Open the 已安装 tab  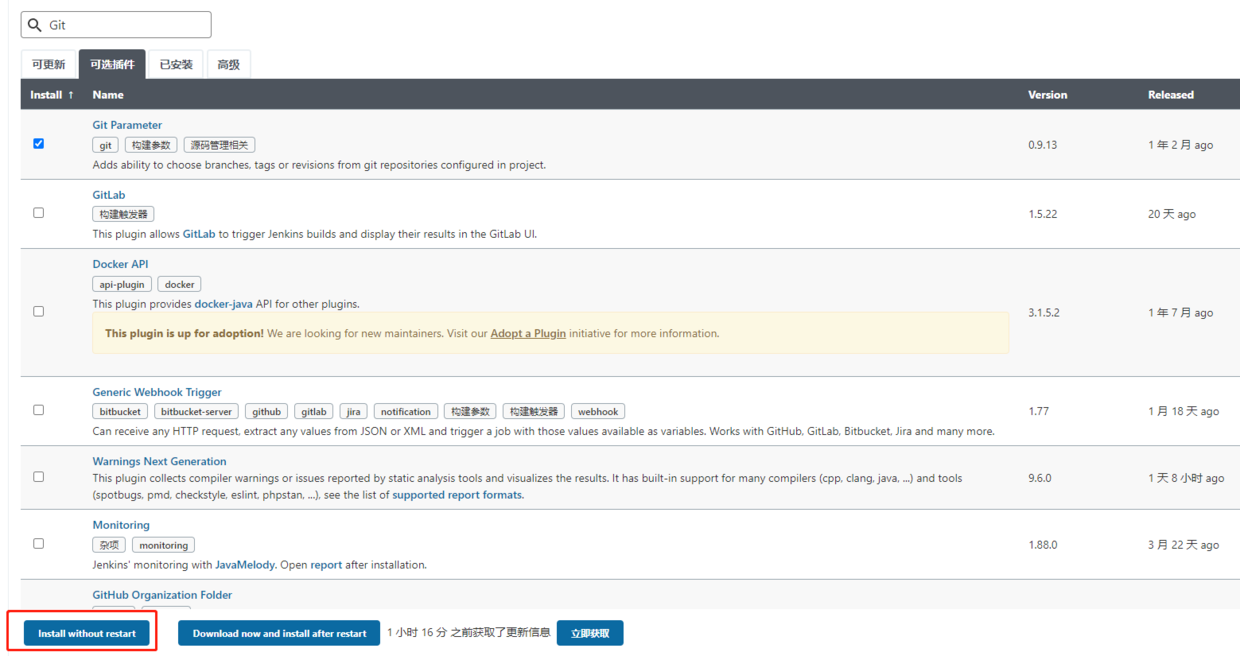point(176,64)
